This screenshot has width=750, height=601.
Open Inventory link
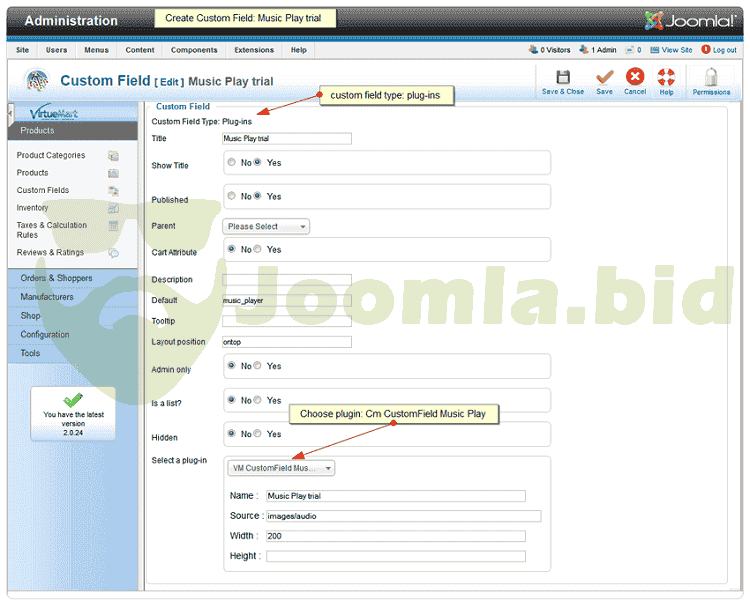click(x=32, y=208)
